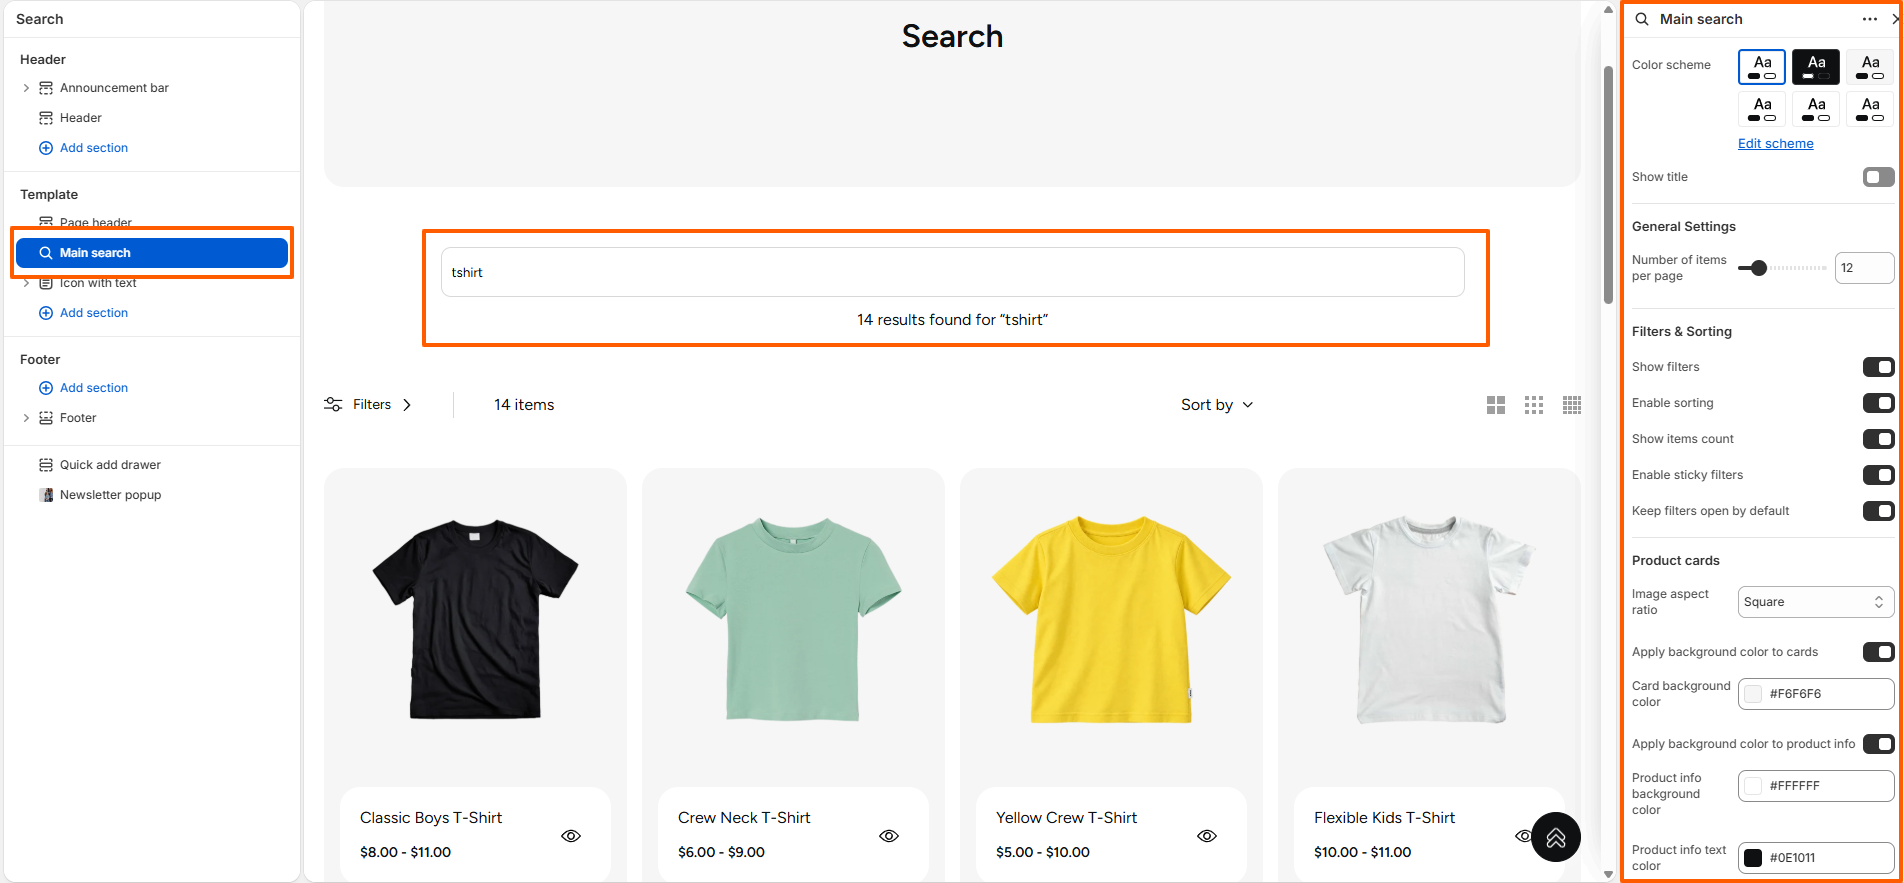Expand the Filters panel in preview

368,405
